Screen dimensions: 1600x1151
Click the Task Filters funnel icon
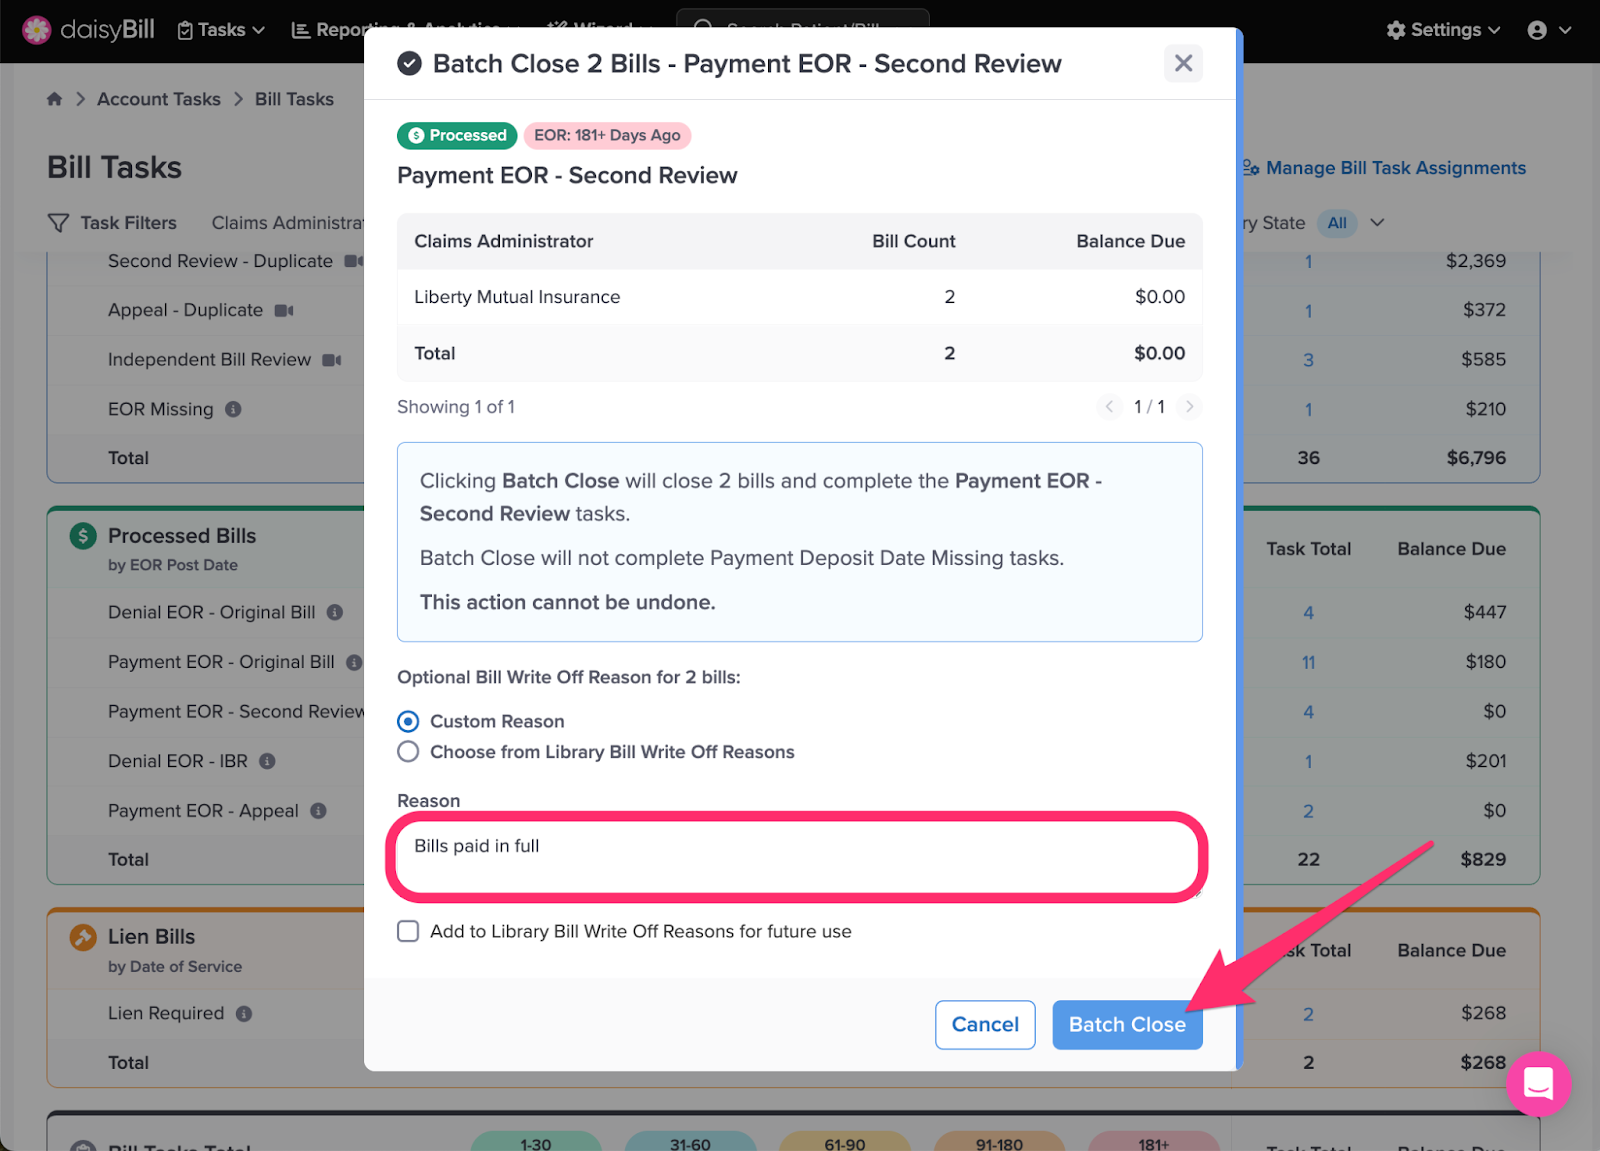[x=59, y=223]
